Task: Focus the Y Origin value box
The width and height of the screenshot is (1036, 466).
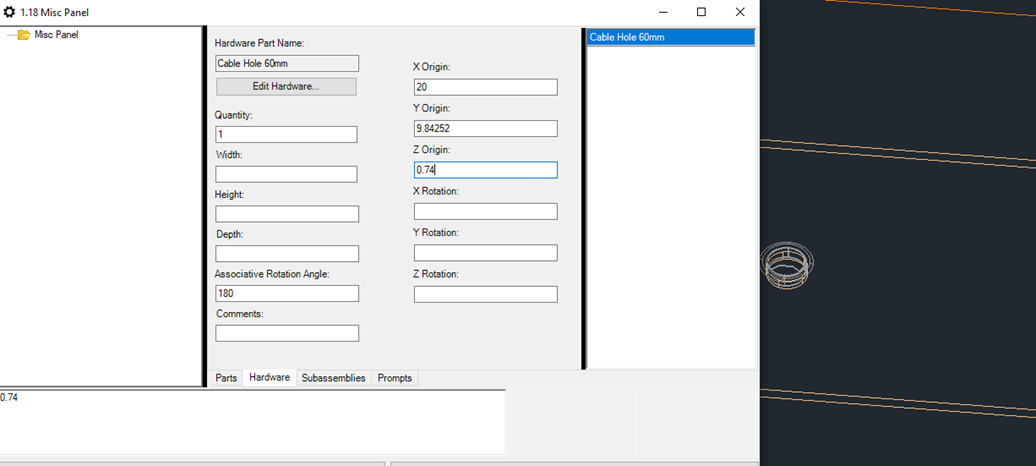Action: point(485,128)
